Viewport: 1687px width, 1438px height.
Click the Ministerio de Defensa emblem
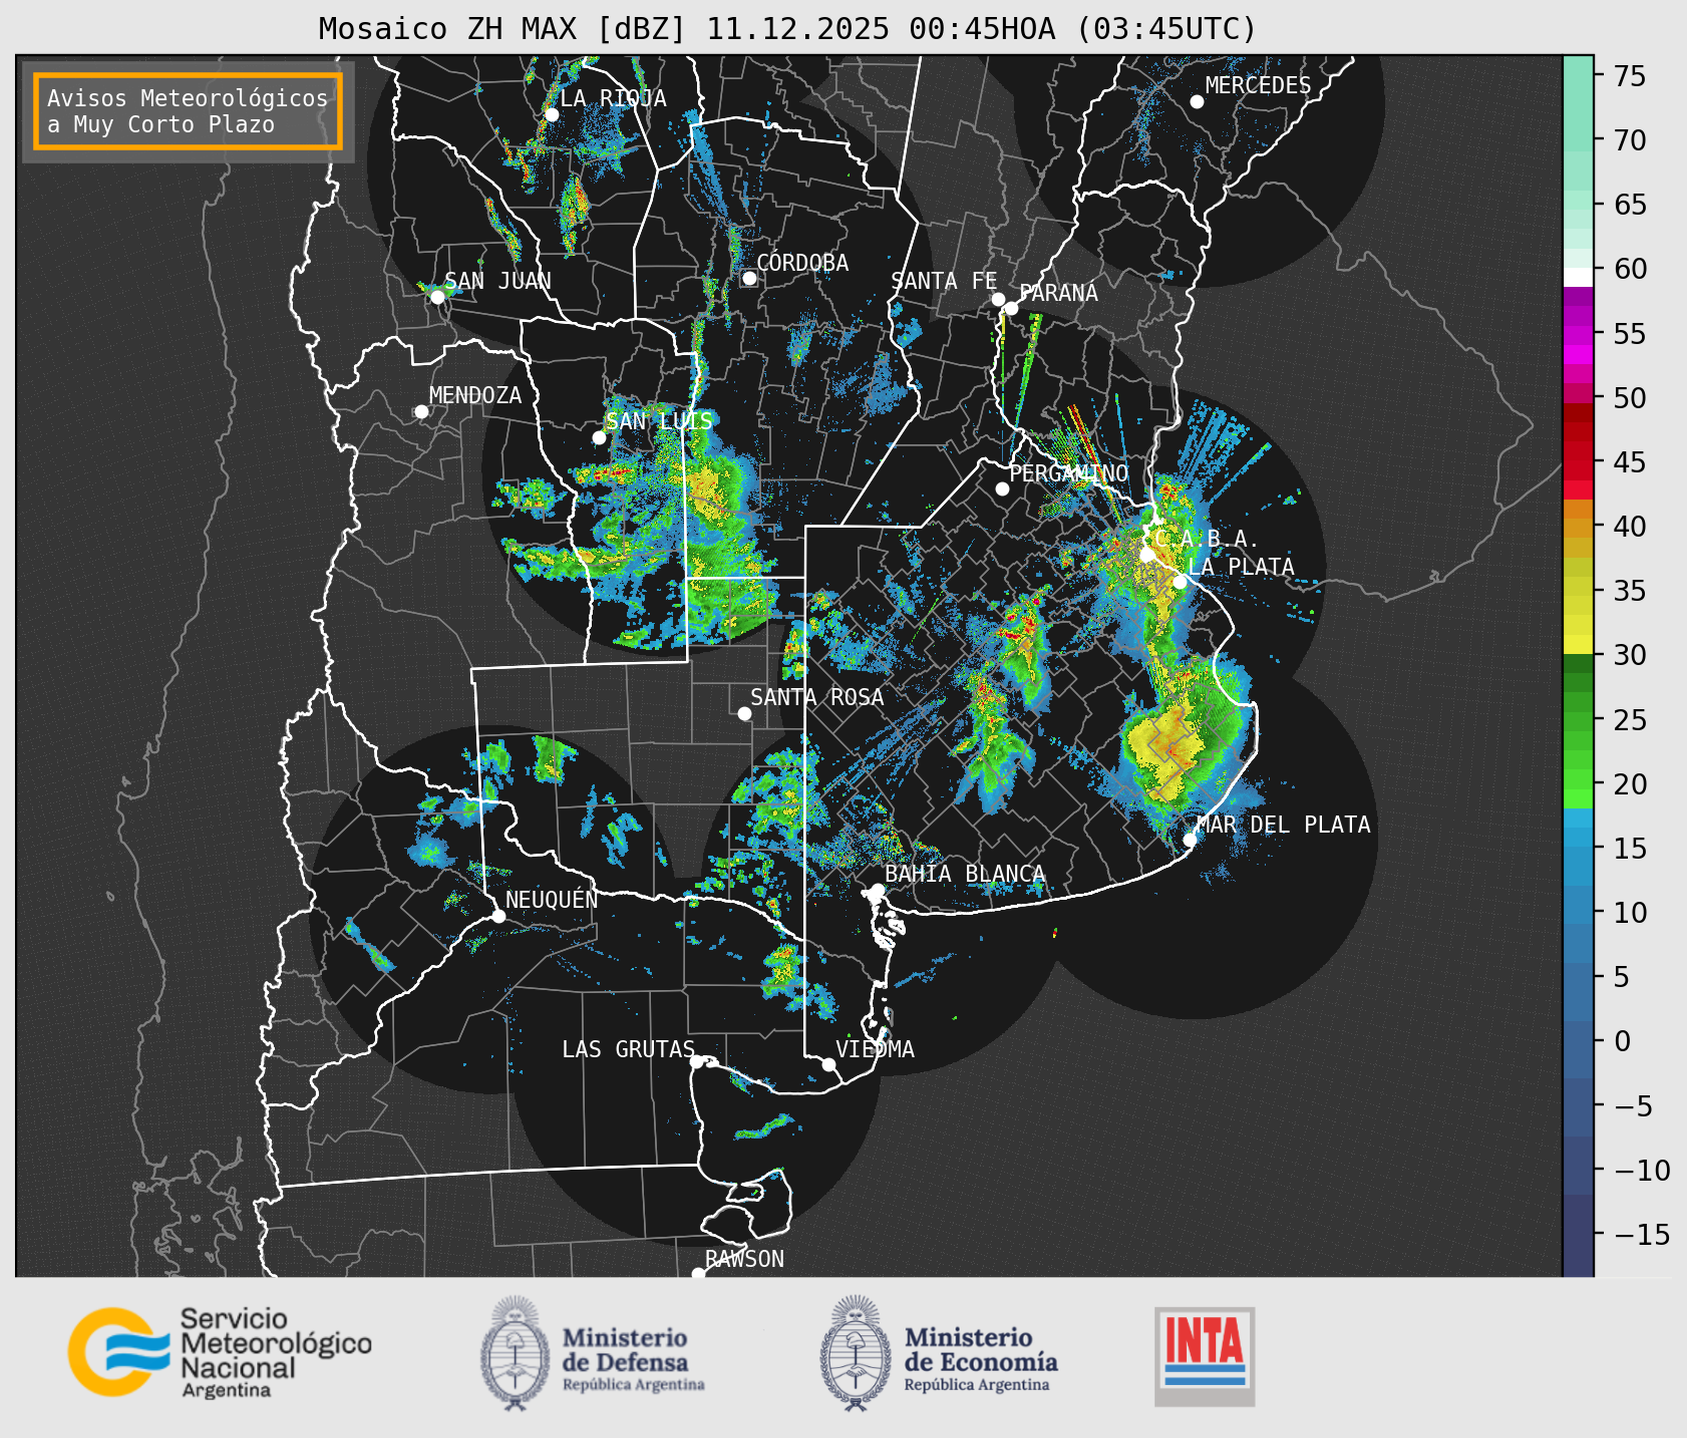click(x=514, y=1353)
